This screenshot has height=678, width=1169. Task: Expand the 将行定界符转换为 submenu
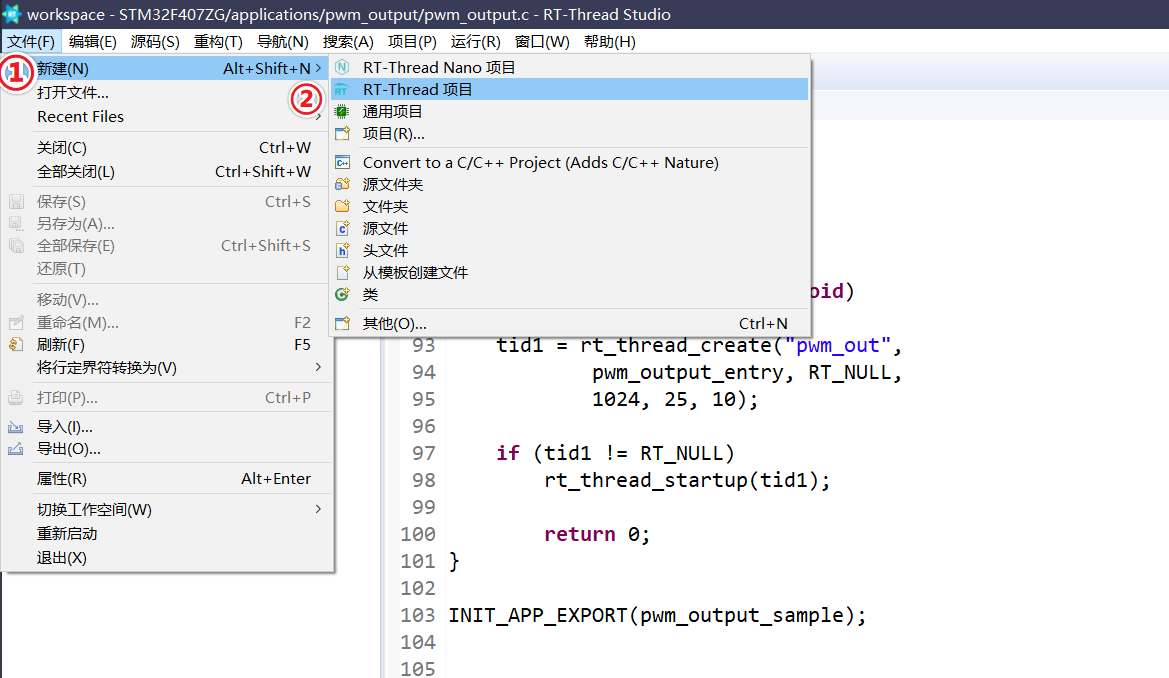[105, 367]
